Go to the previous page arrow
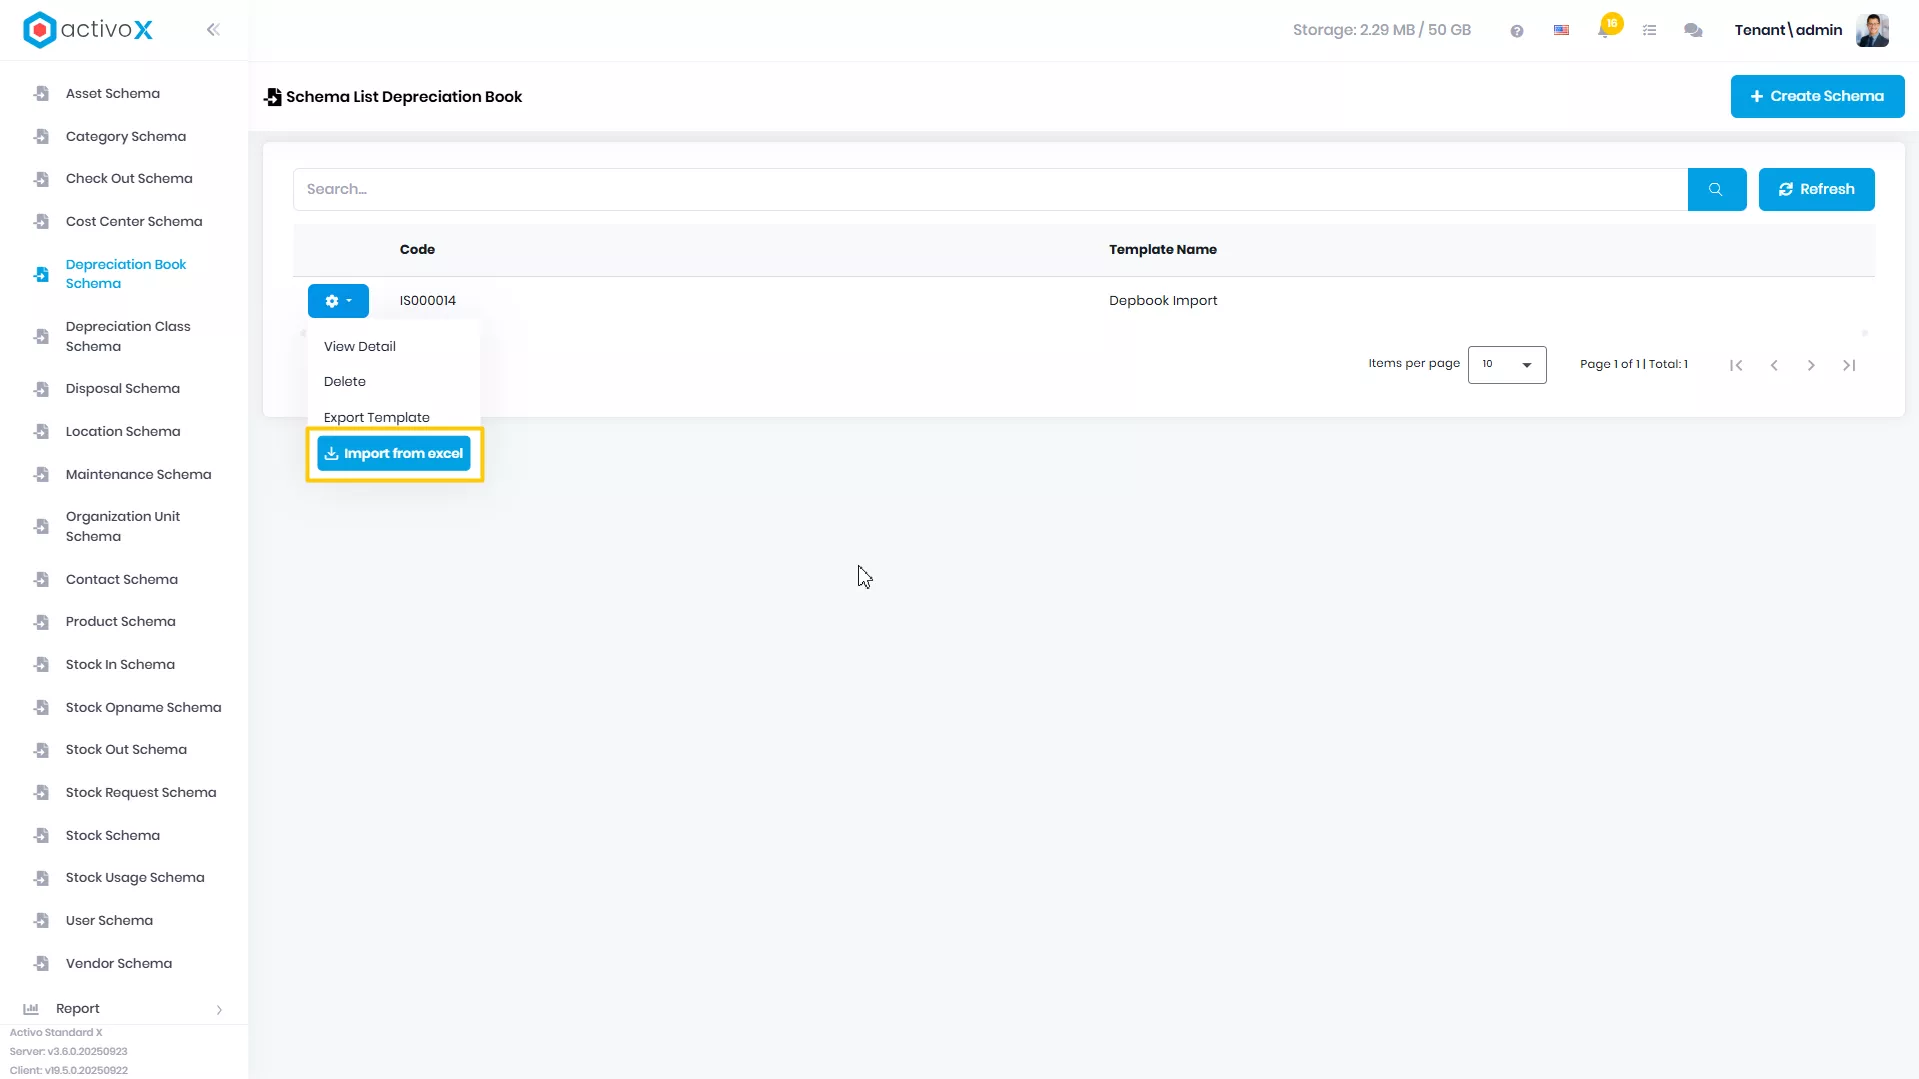 click(x=1774, y=365)
